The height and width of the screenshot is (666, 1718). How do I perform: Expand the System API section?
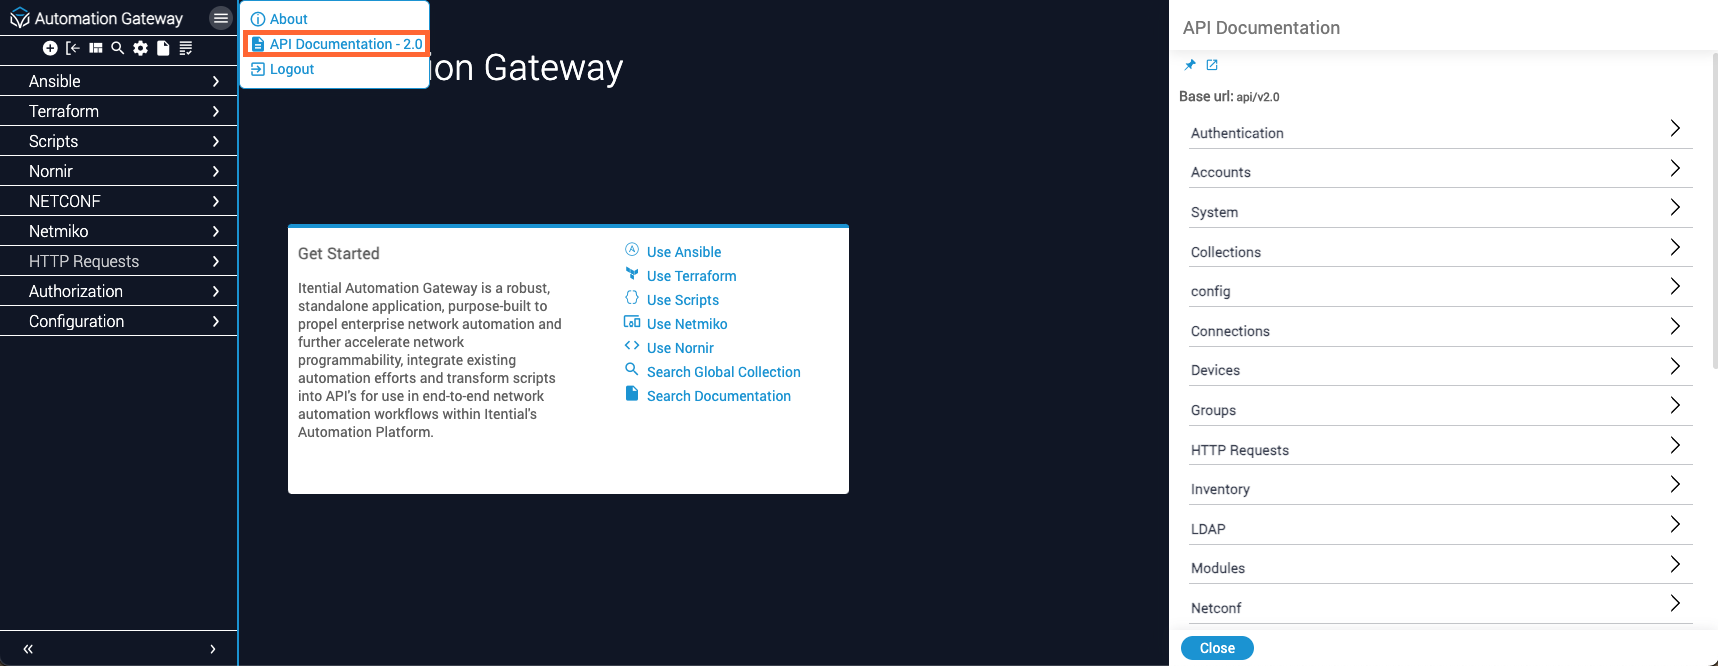pos(1440,210)
